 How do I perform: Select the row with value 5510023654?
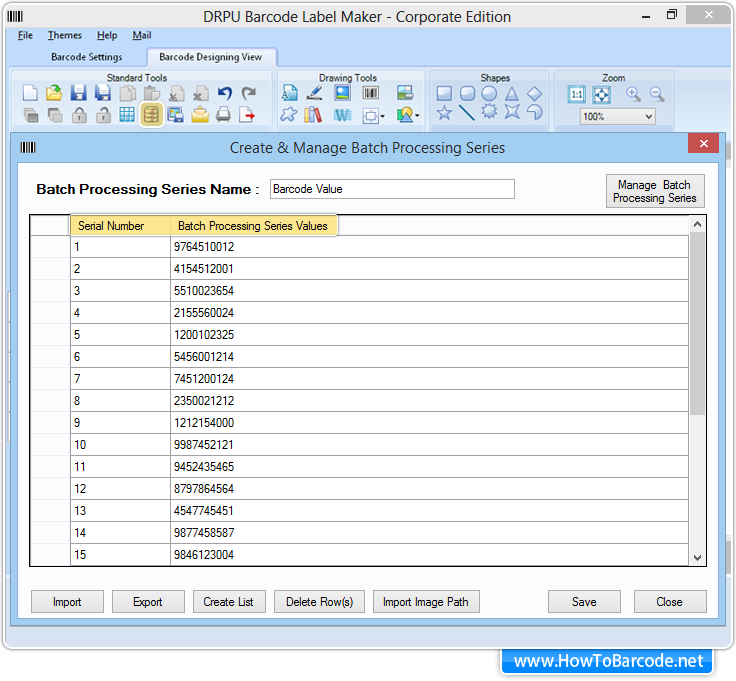(203, 291)
